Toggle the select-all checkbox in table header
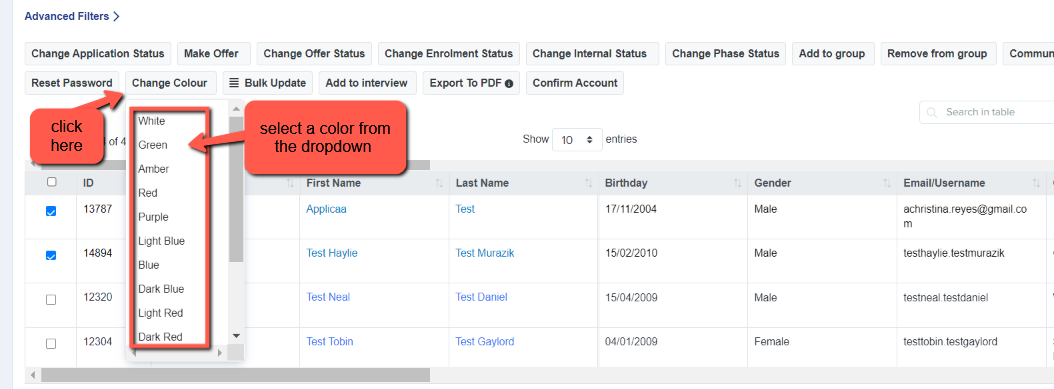 [x=51, y=182]
